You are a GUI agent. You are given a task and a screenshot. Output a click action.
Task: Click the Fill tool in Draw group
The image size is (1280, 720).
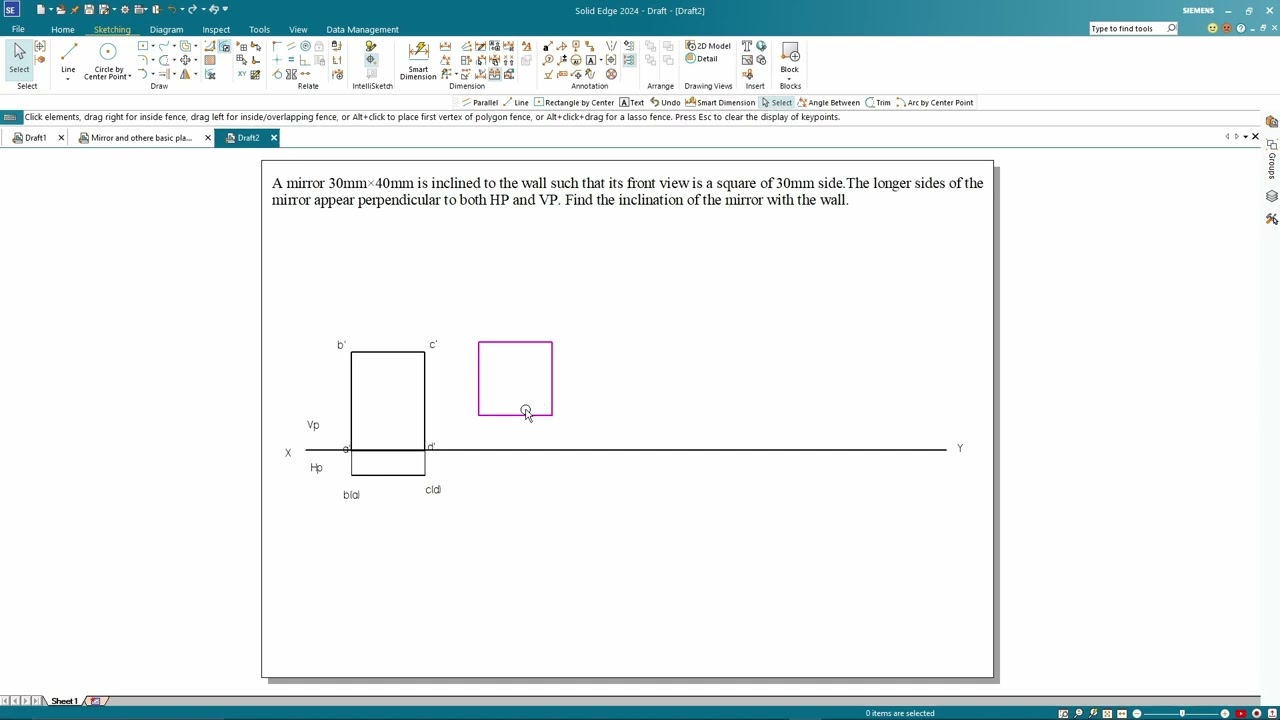210,60
